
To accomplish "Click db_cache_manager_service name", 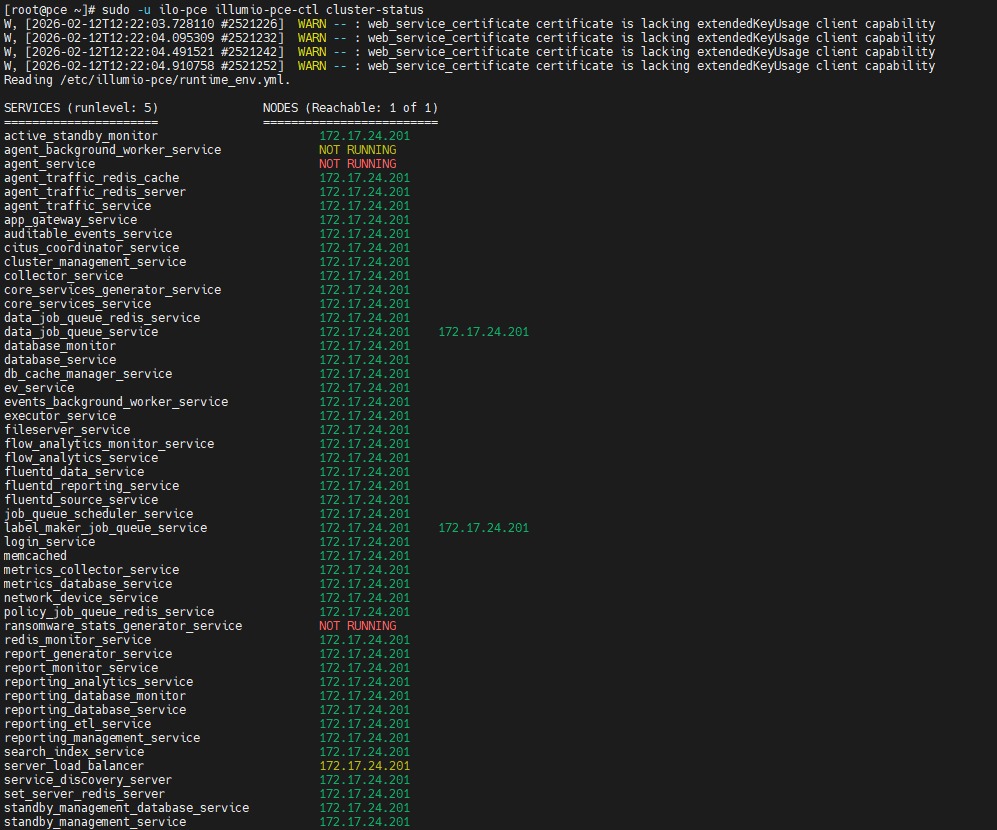I will 88,373.
